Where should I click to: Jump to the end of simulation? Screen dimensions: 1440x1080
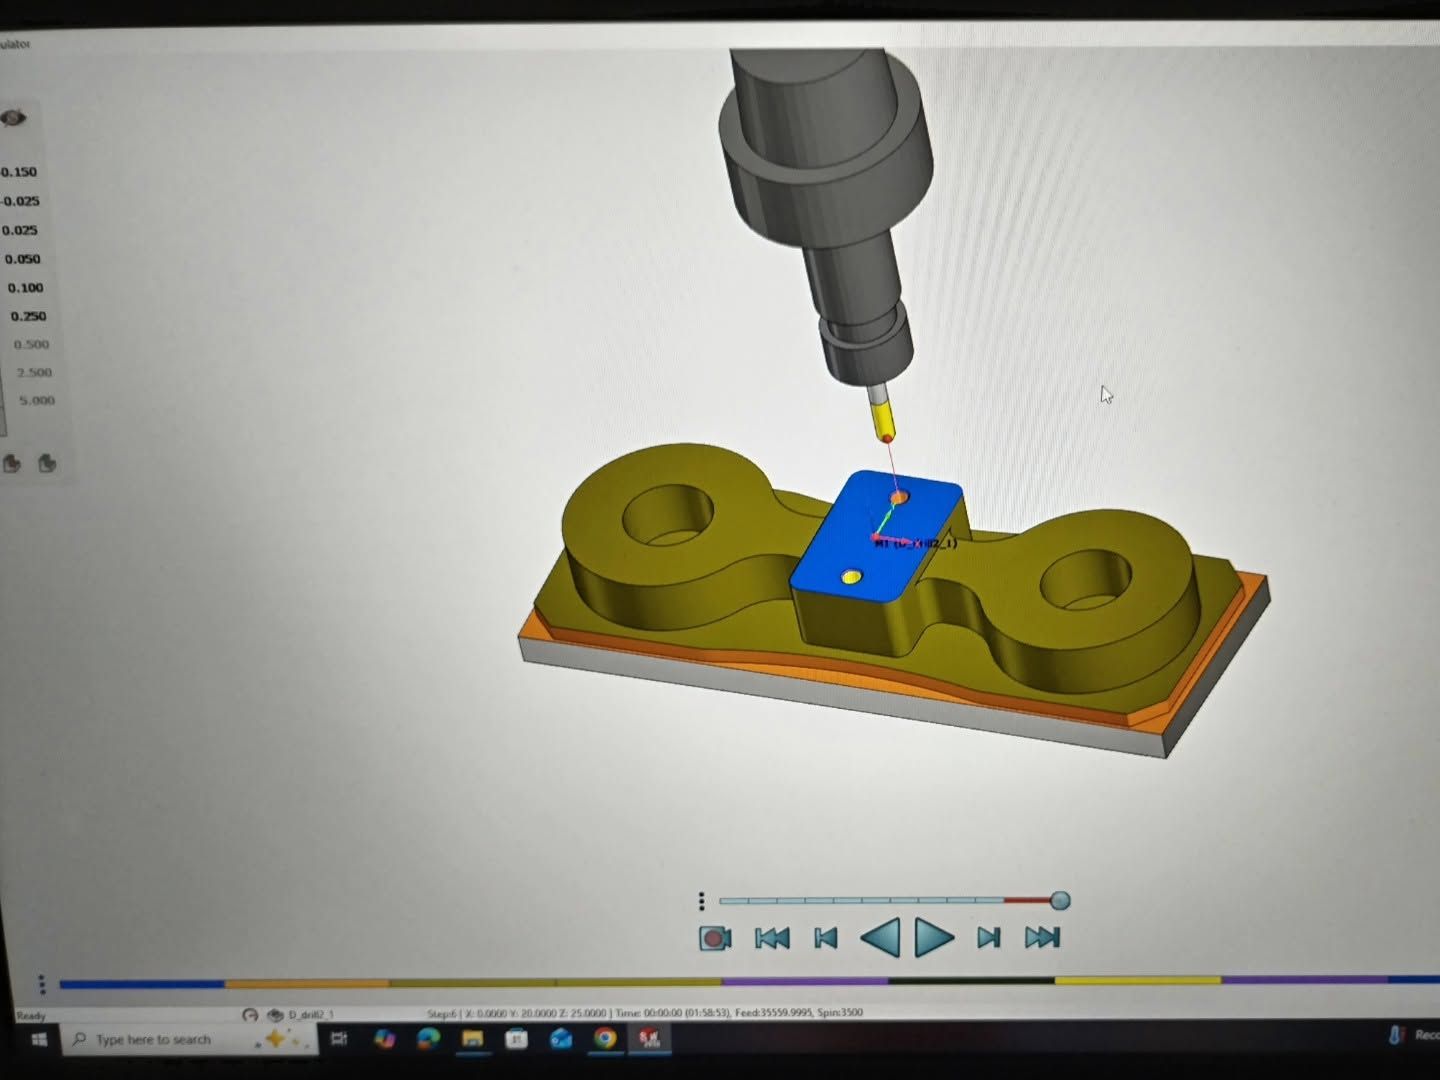1043,938
